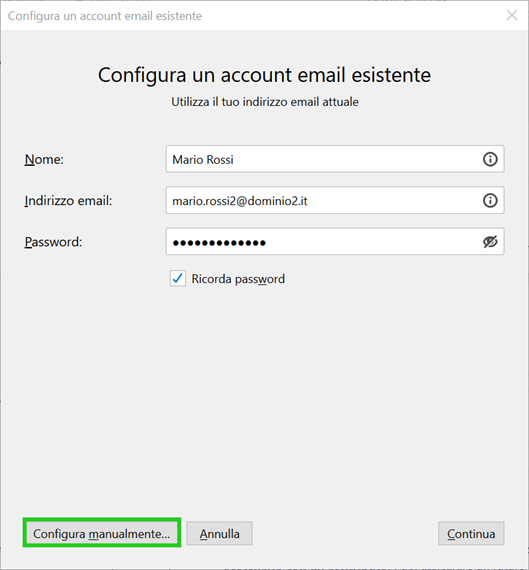The height and width of the screenshot is (570, 529).
Task: Select the email field with mario.rossi2@dominio2.it
Action: coord(335,200)
